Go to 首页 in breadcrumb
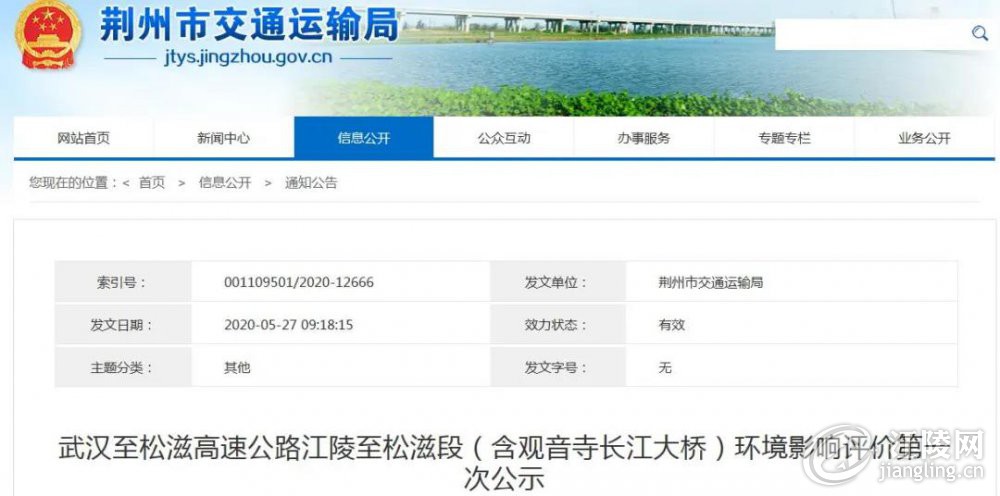The width and height of the screenshot is (1000, 496). [152, 183]
